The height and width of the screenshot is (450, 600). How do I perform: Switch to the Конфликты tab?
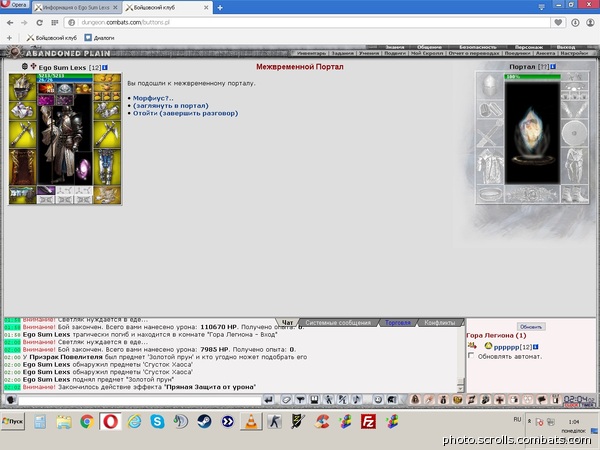pos(440,323)
